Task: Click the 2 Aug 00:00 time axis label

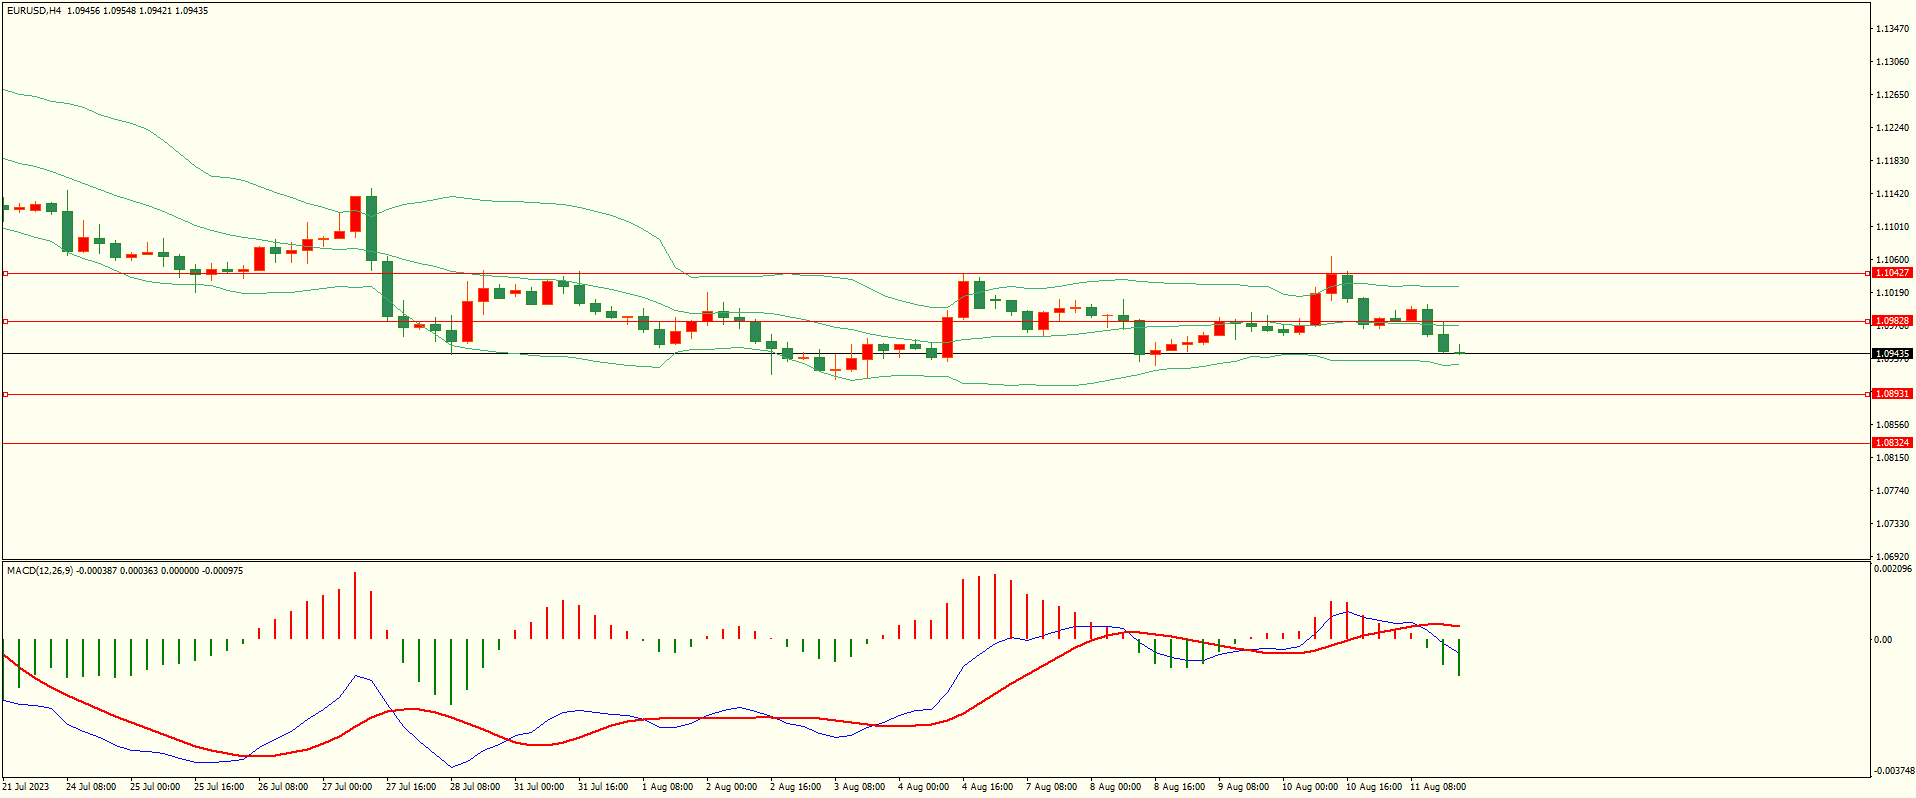Action: click(x=731, y=787)
